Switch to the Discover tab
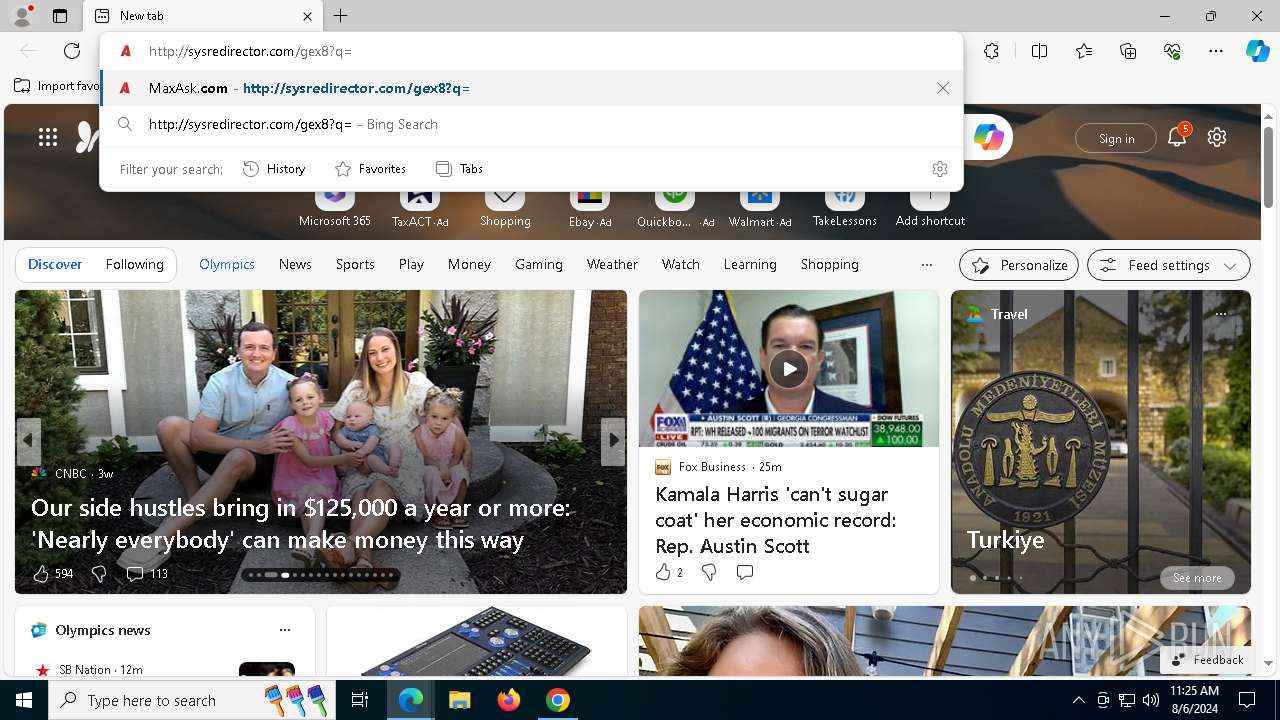The image size is (1280, 720). (55, 264)
